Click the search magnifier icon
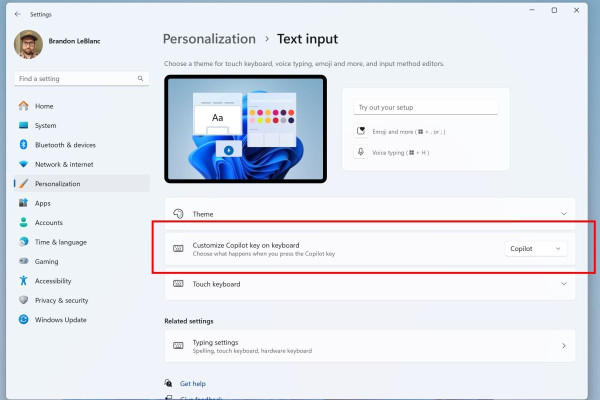The image size is (600, 400). (x=140, y=78)
